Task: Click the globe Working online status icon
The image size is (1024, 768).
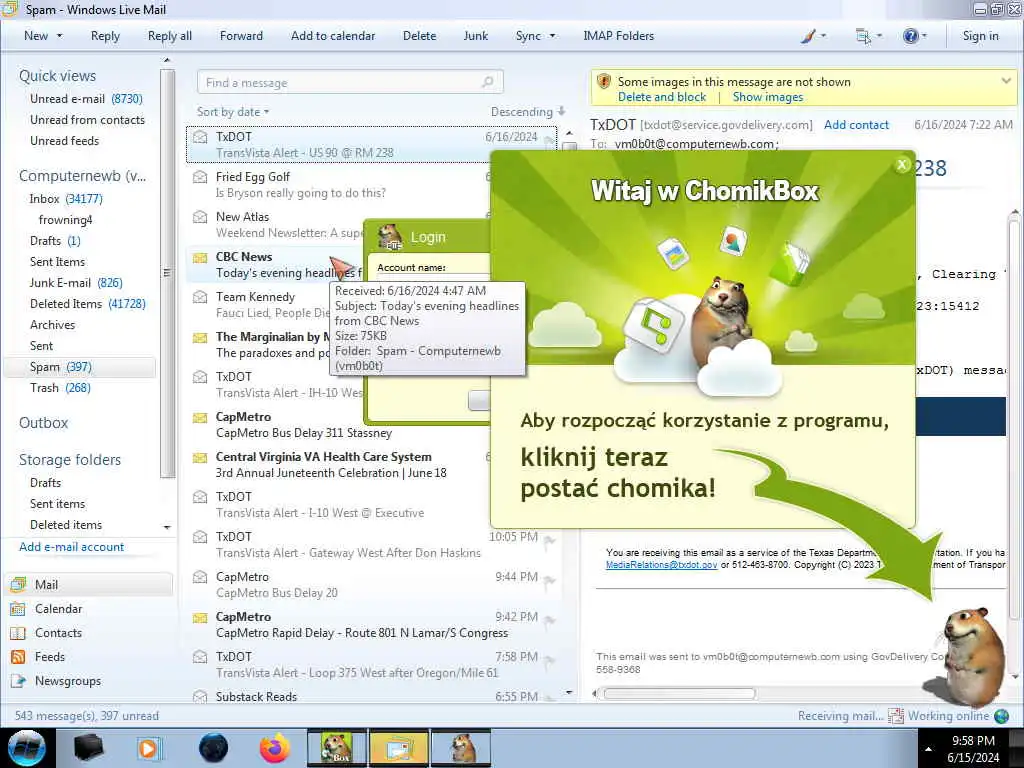Action: (1001, 716)
